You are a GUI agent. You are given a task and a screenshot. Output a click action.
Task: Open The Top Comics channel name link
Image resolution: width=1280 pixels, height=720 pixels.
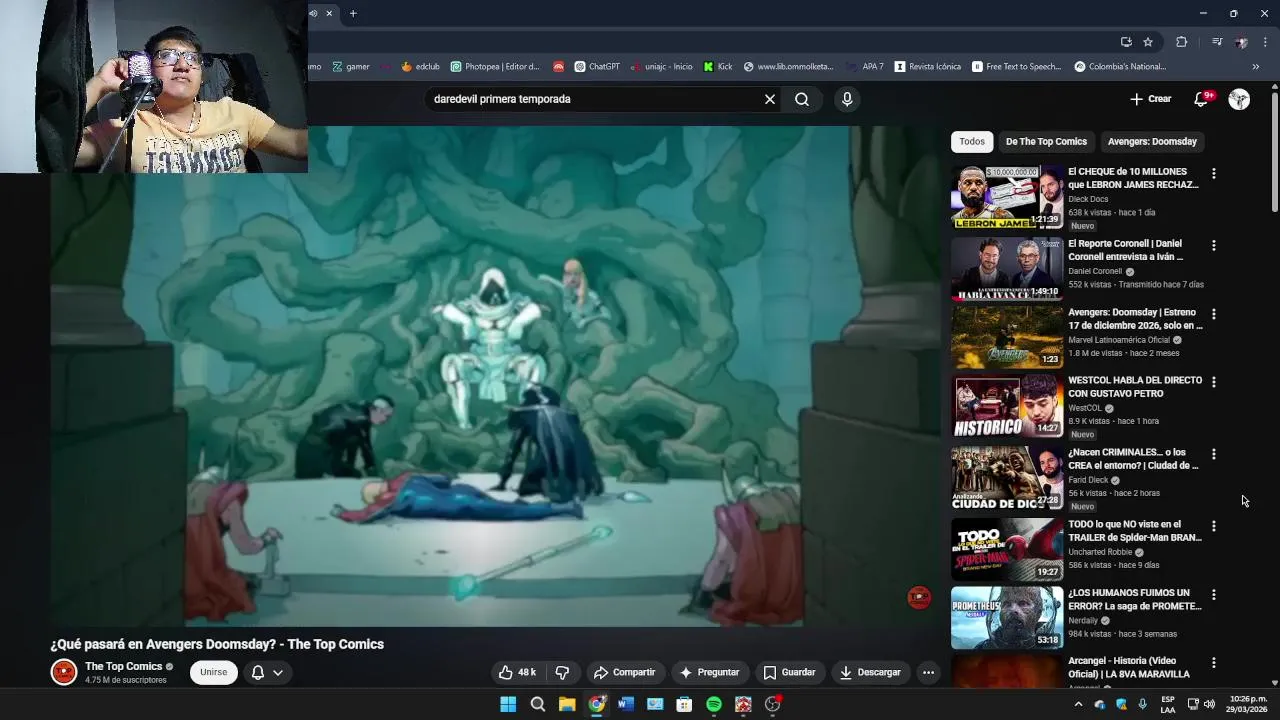(123, 666)
